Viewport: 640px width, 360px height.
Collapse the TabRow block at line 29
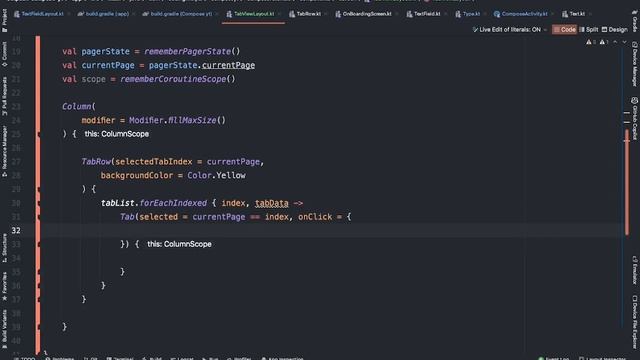click(39, 189)
